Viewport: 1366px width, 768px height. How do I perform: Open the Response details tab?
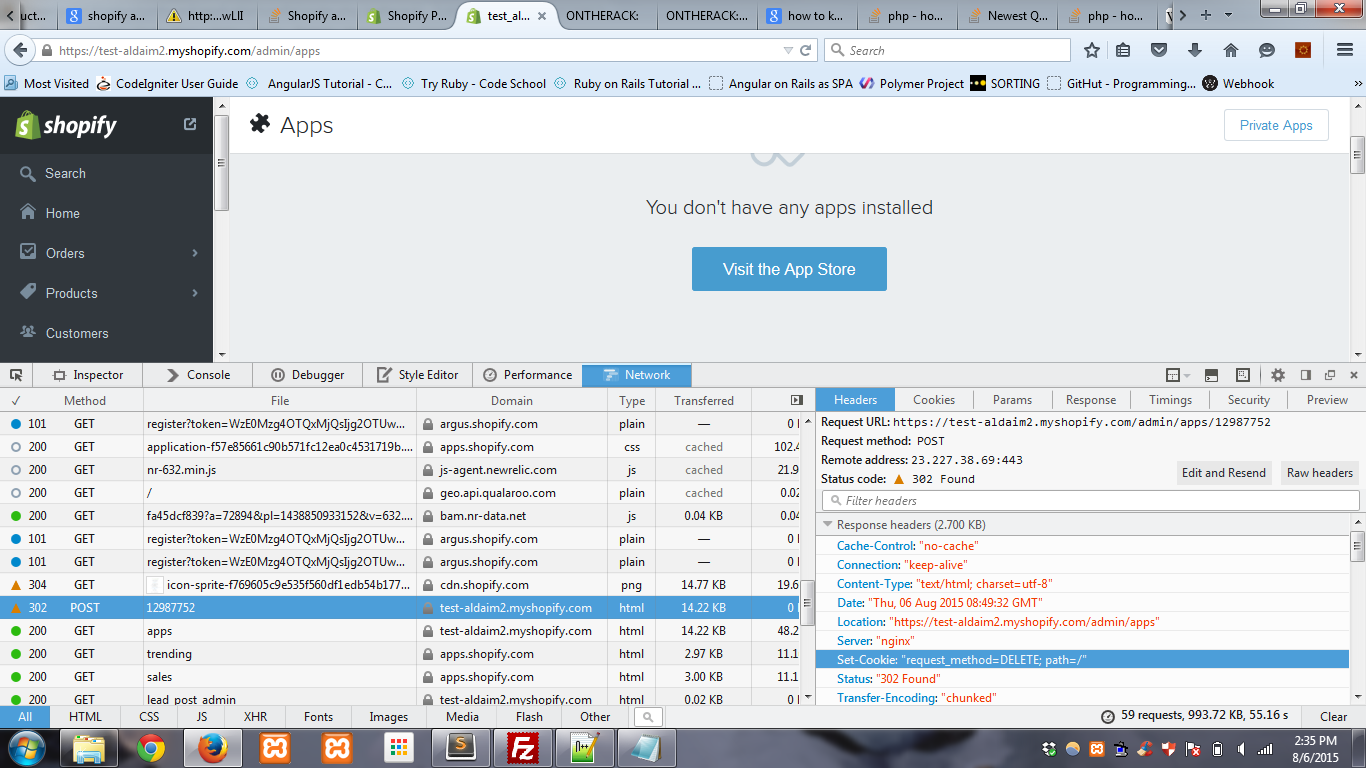(x=1090, y=400)
